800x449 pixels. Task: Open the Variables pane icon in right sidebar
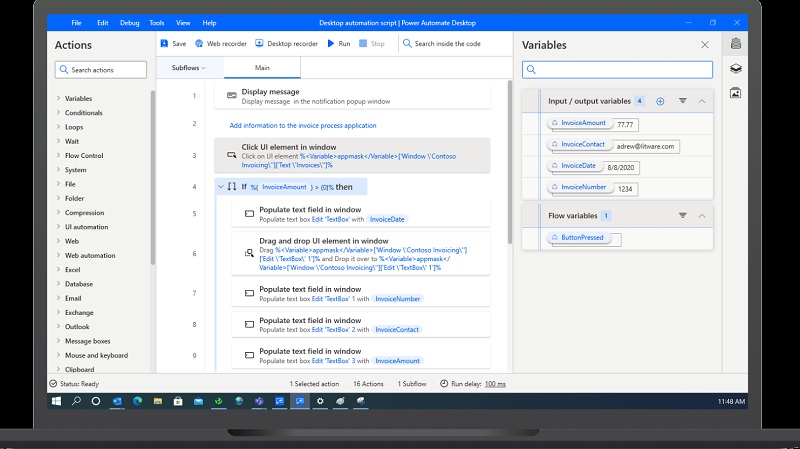tap(735, 43)
